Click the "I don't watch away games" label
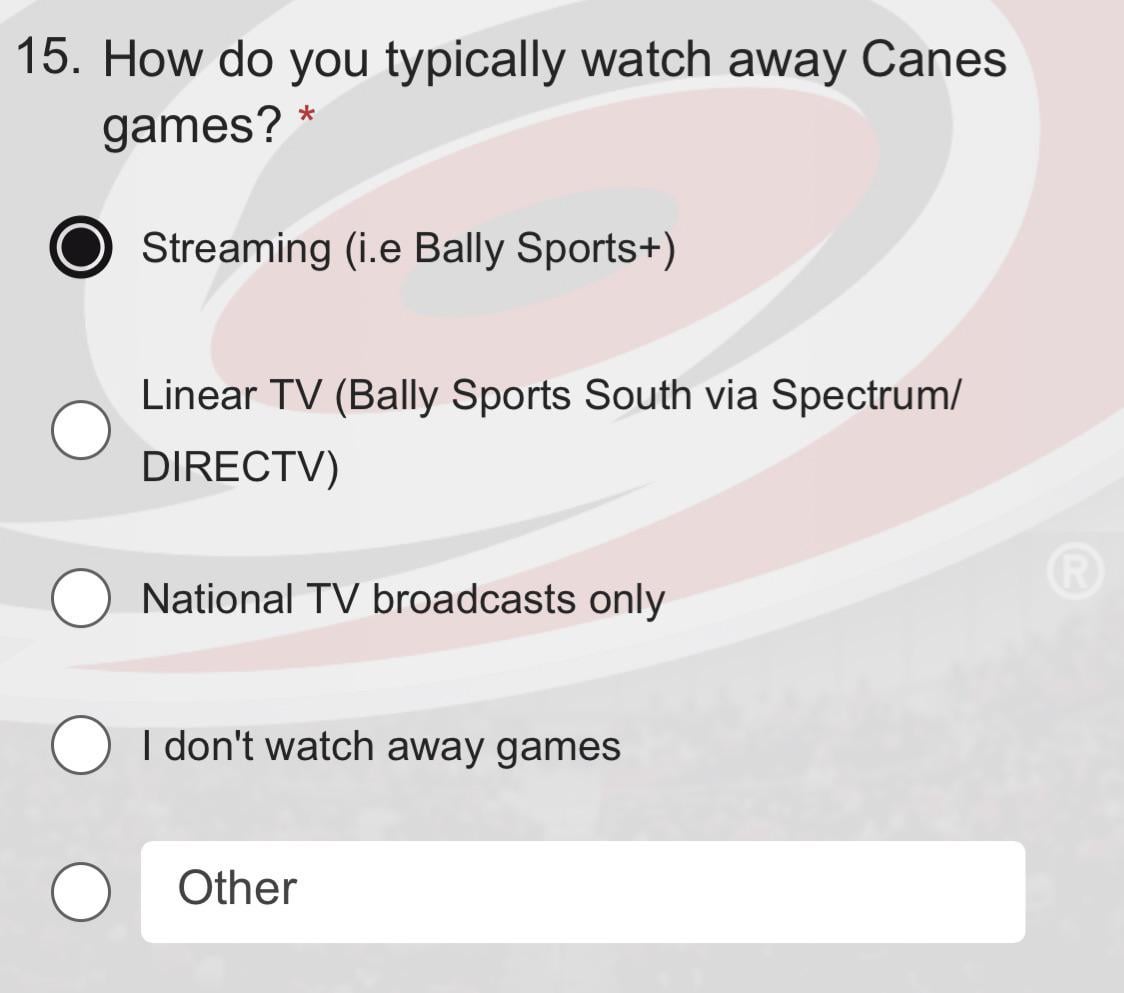Viewport: 1124px width, 993px height. click(x=381, y=746)
